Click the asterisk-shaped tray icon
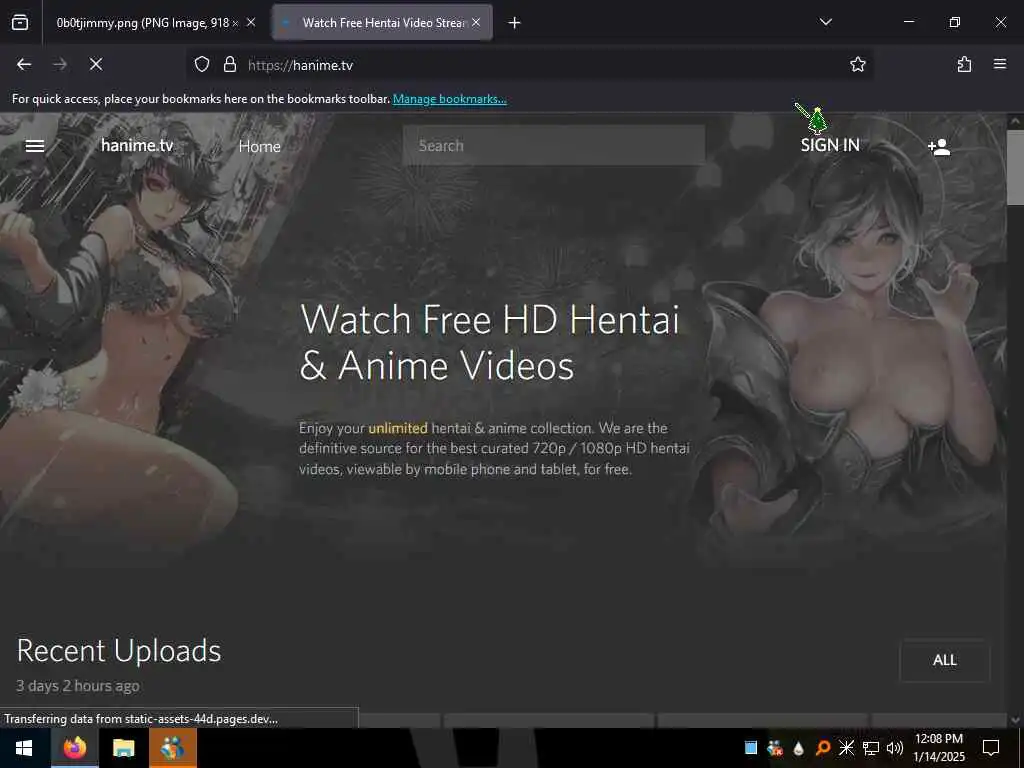This screenshot has width=1024, height=768. tap(846, 748)
